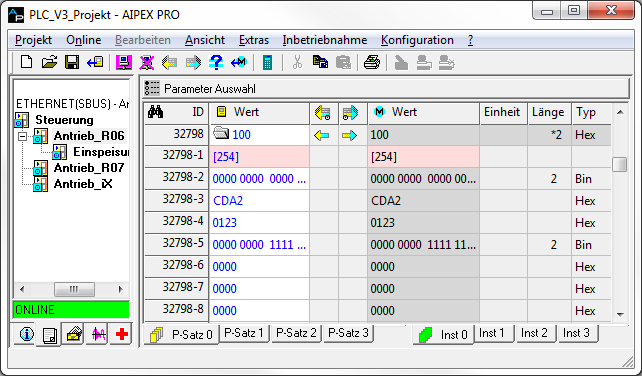Click the Parameter Auswahl list icon
Screen dimensions: 642x376
[x=152, y=88]
